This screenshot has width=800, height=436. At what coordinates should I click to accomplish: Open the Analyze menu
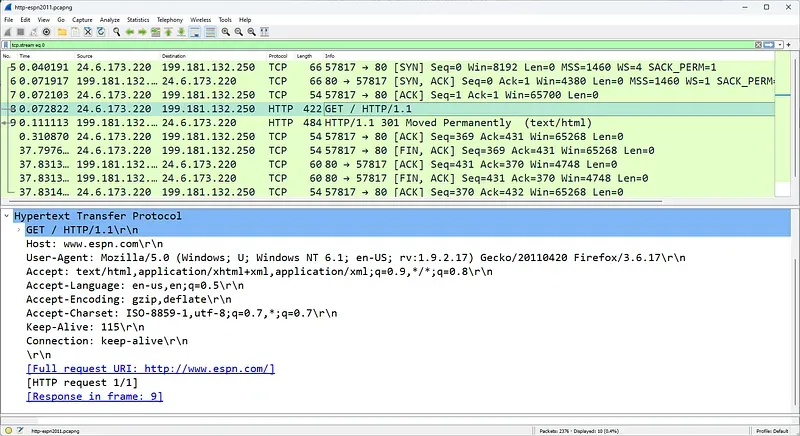(110, 19)
